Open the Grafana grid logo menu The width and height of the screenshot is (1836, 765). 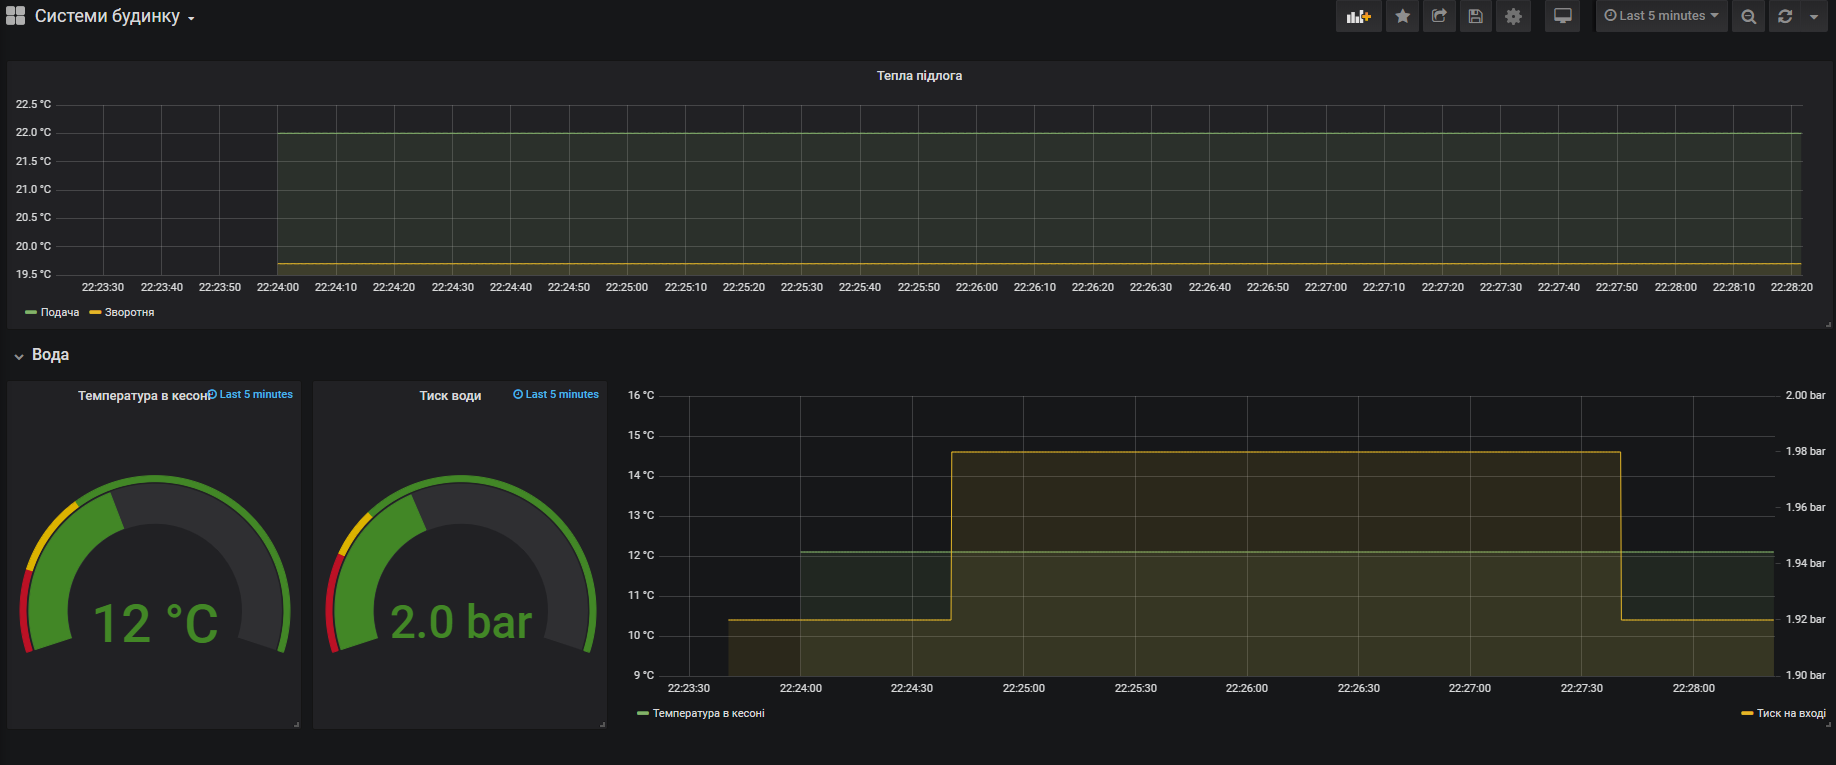click(15, 16)
